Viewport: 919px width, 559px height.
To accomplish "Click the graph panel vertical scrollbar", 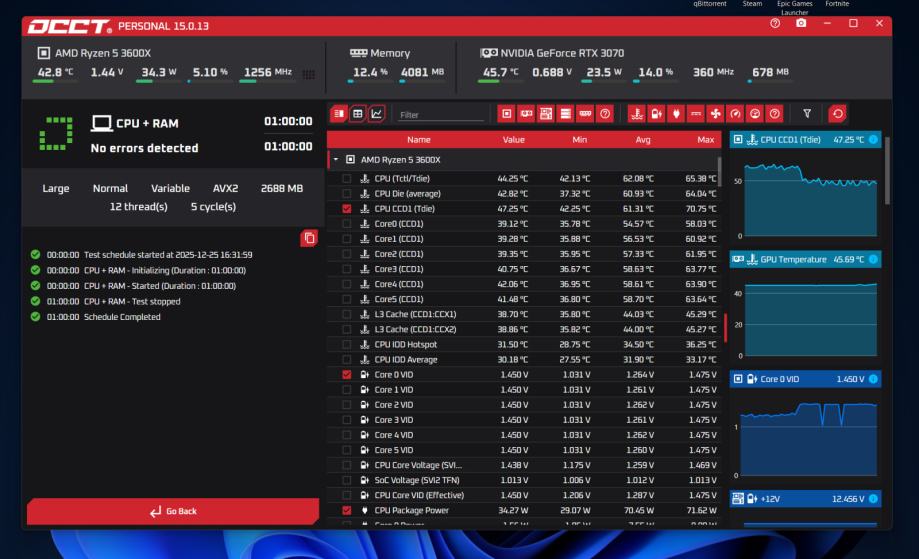I will (x=887, y=171).
